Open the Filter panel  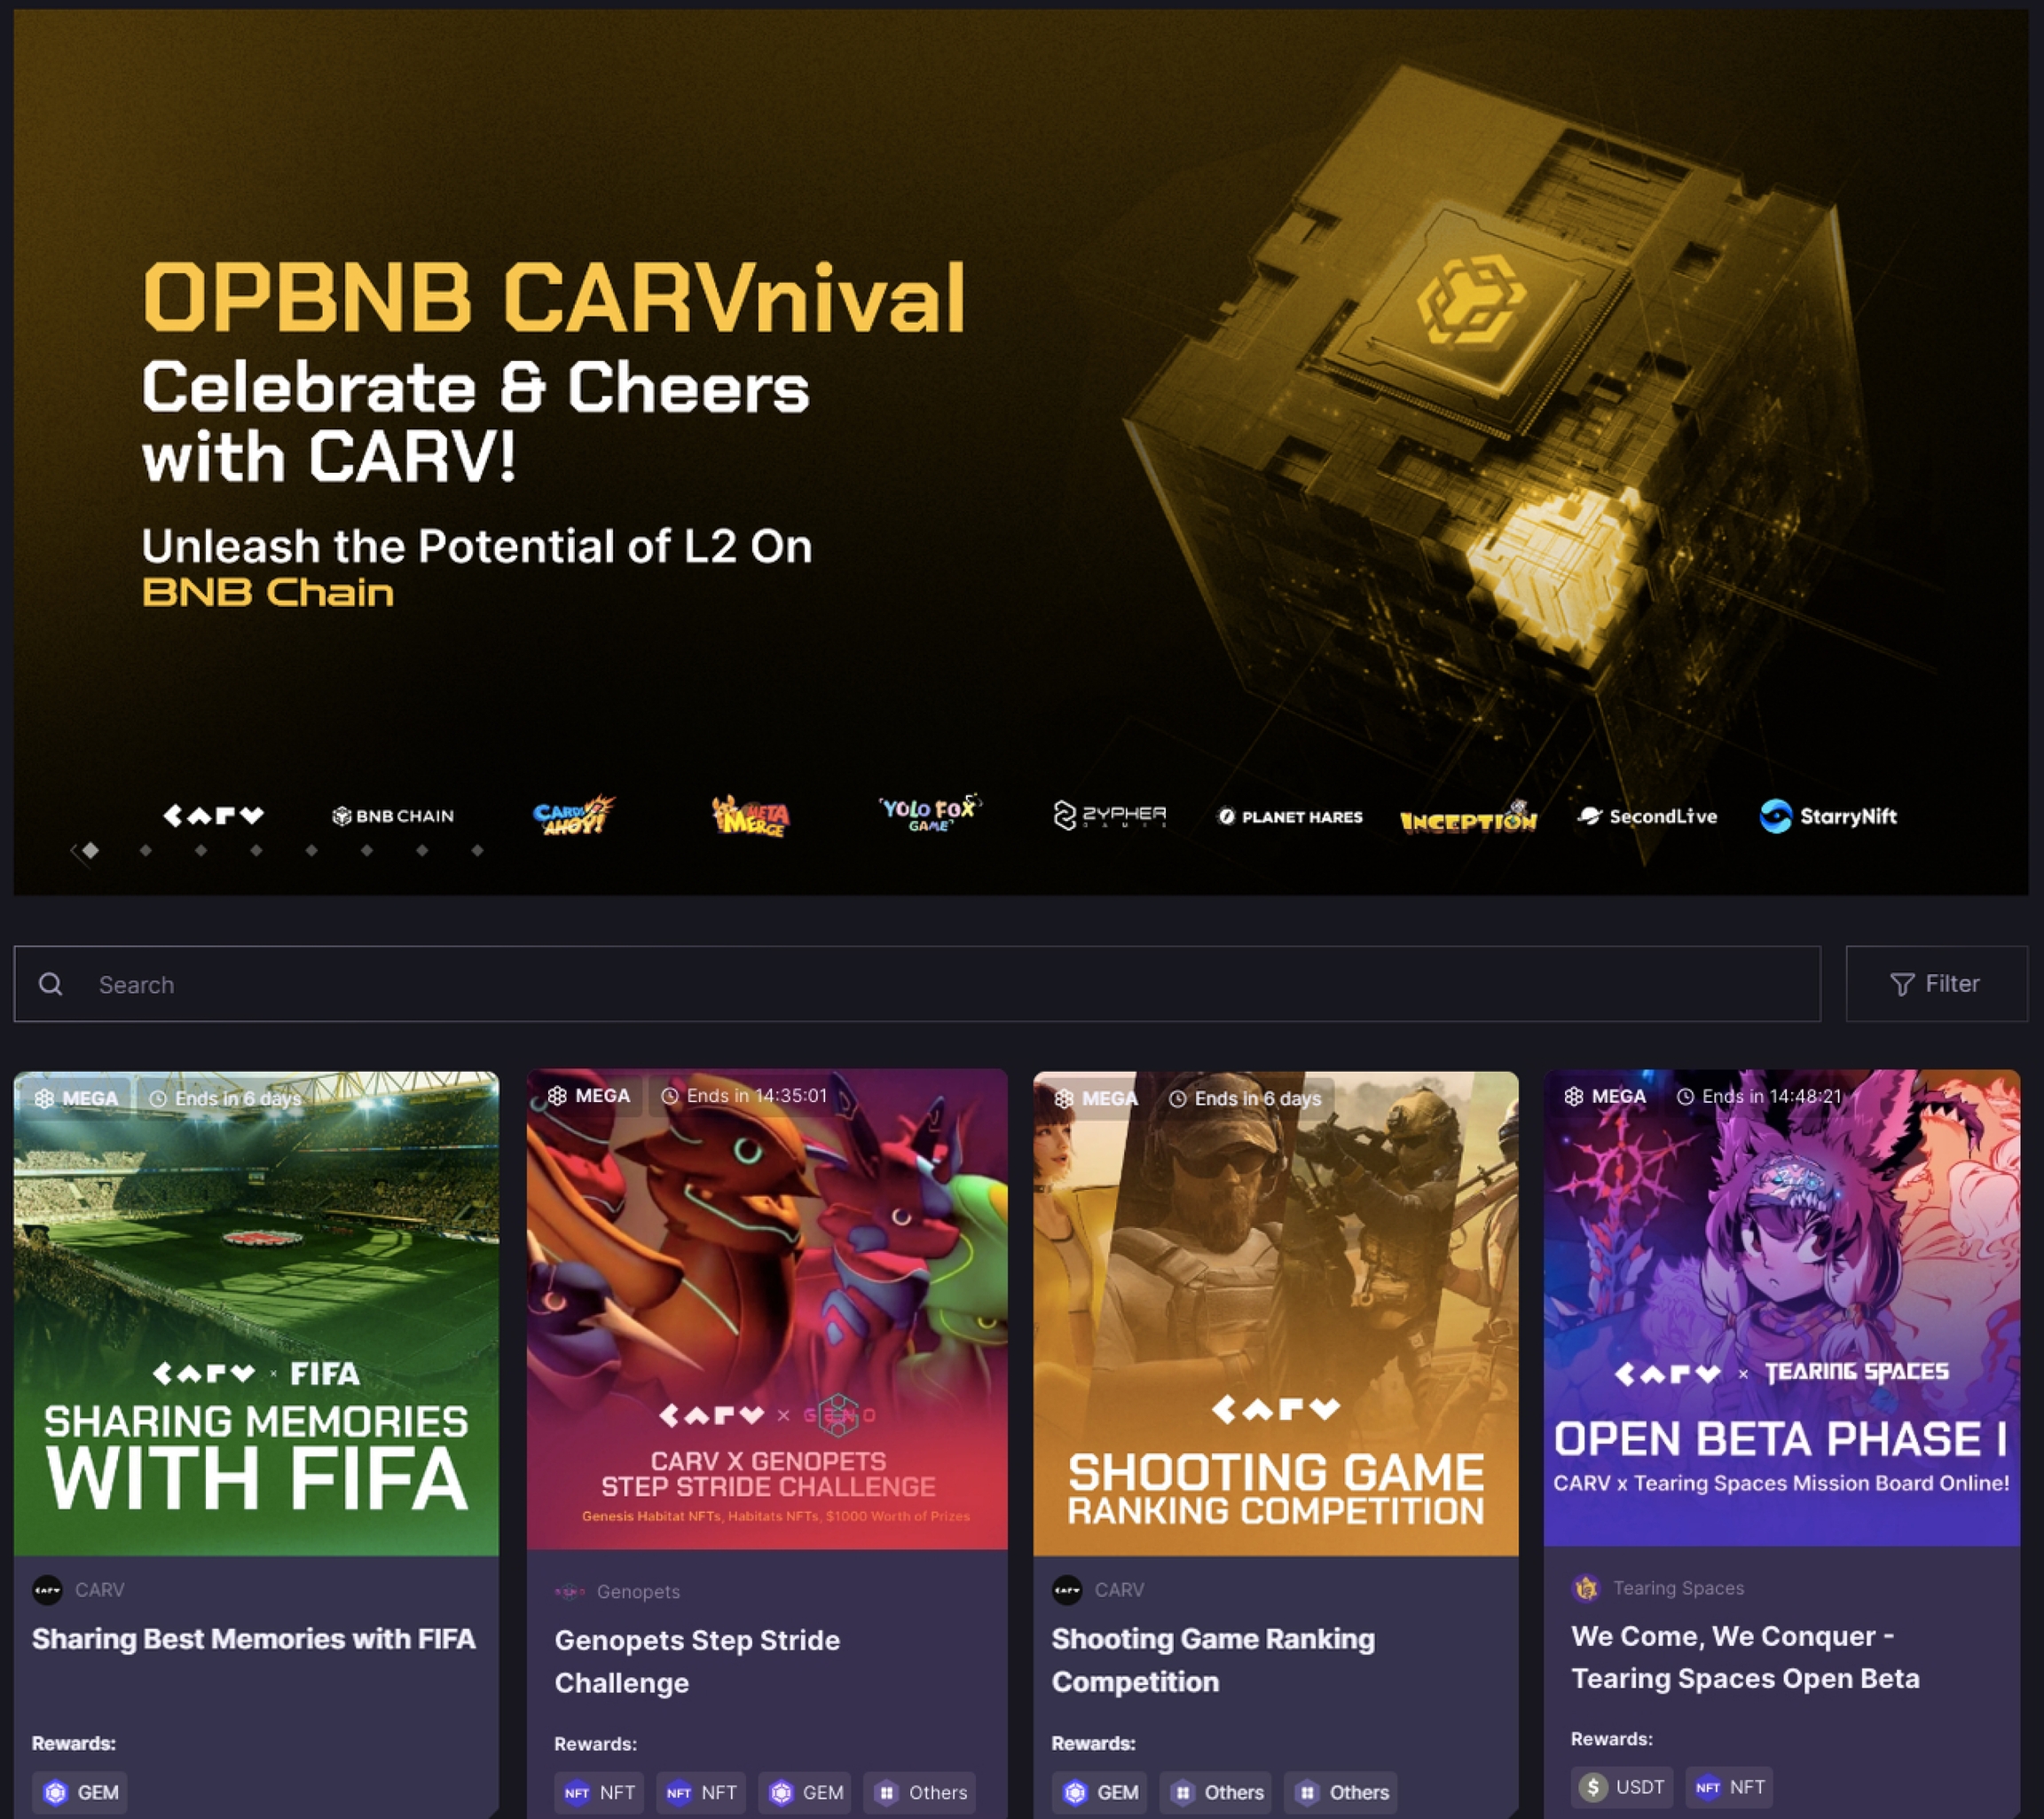[1936, 983]
